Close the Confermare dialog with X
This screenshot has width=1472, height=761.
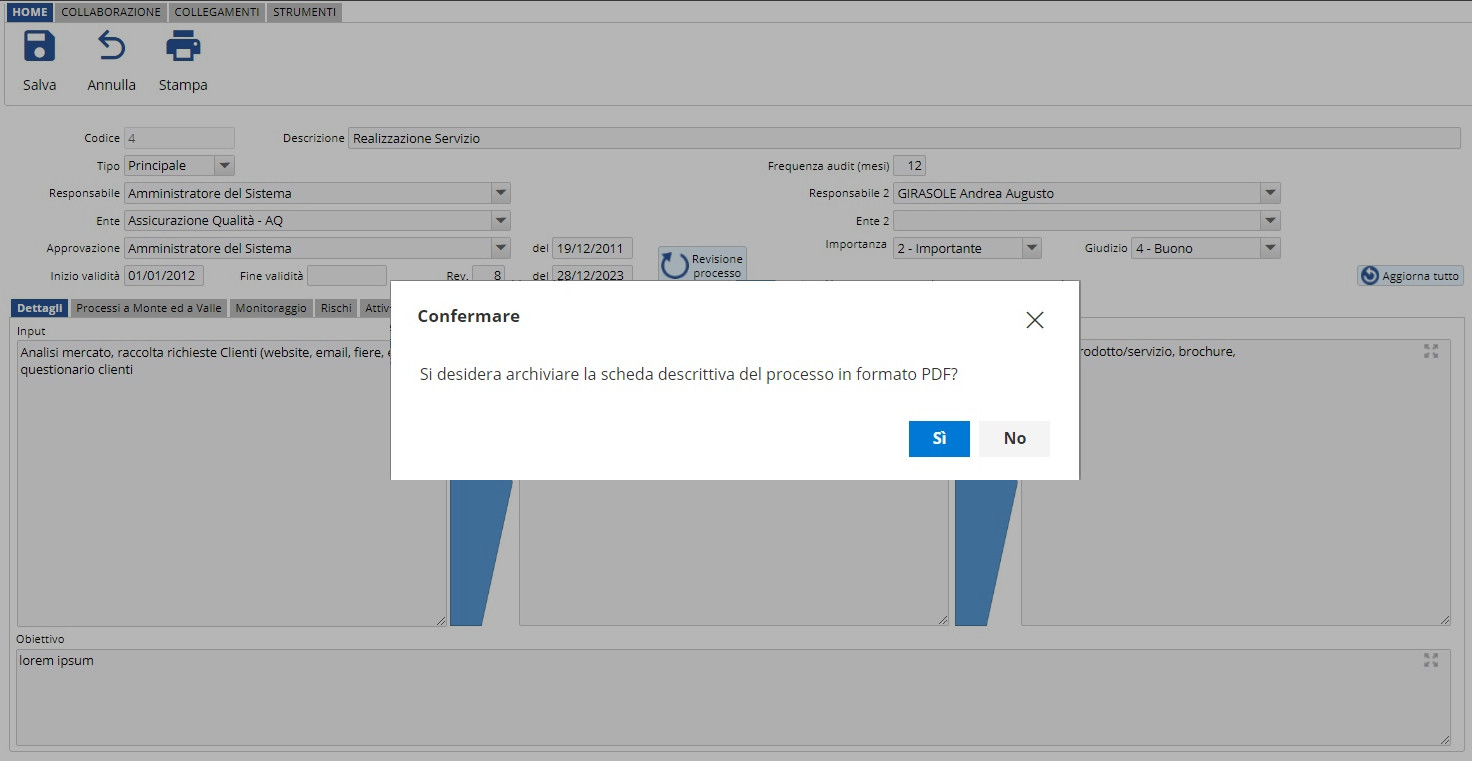[1034, 320]
